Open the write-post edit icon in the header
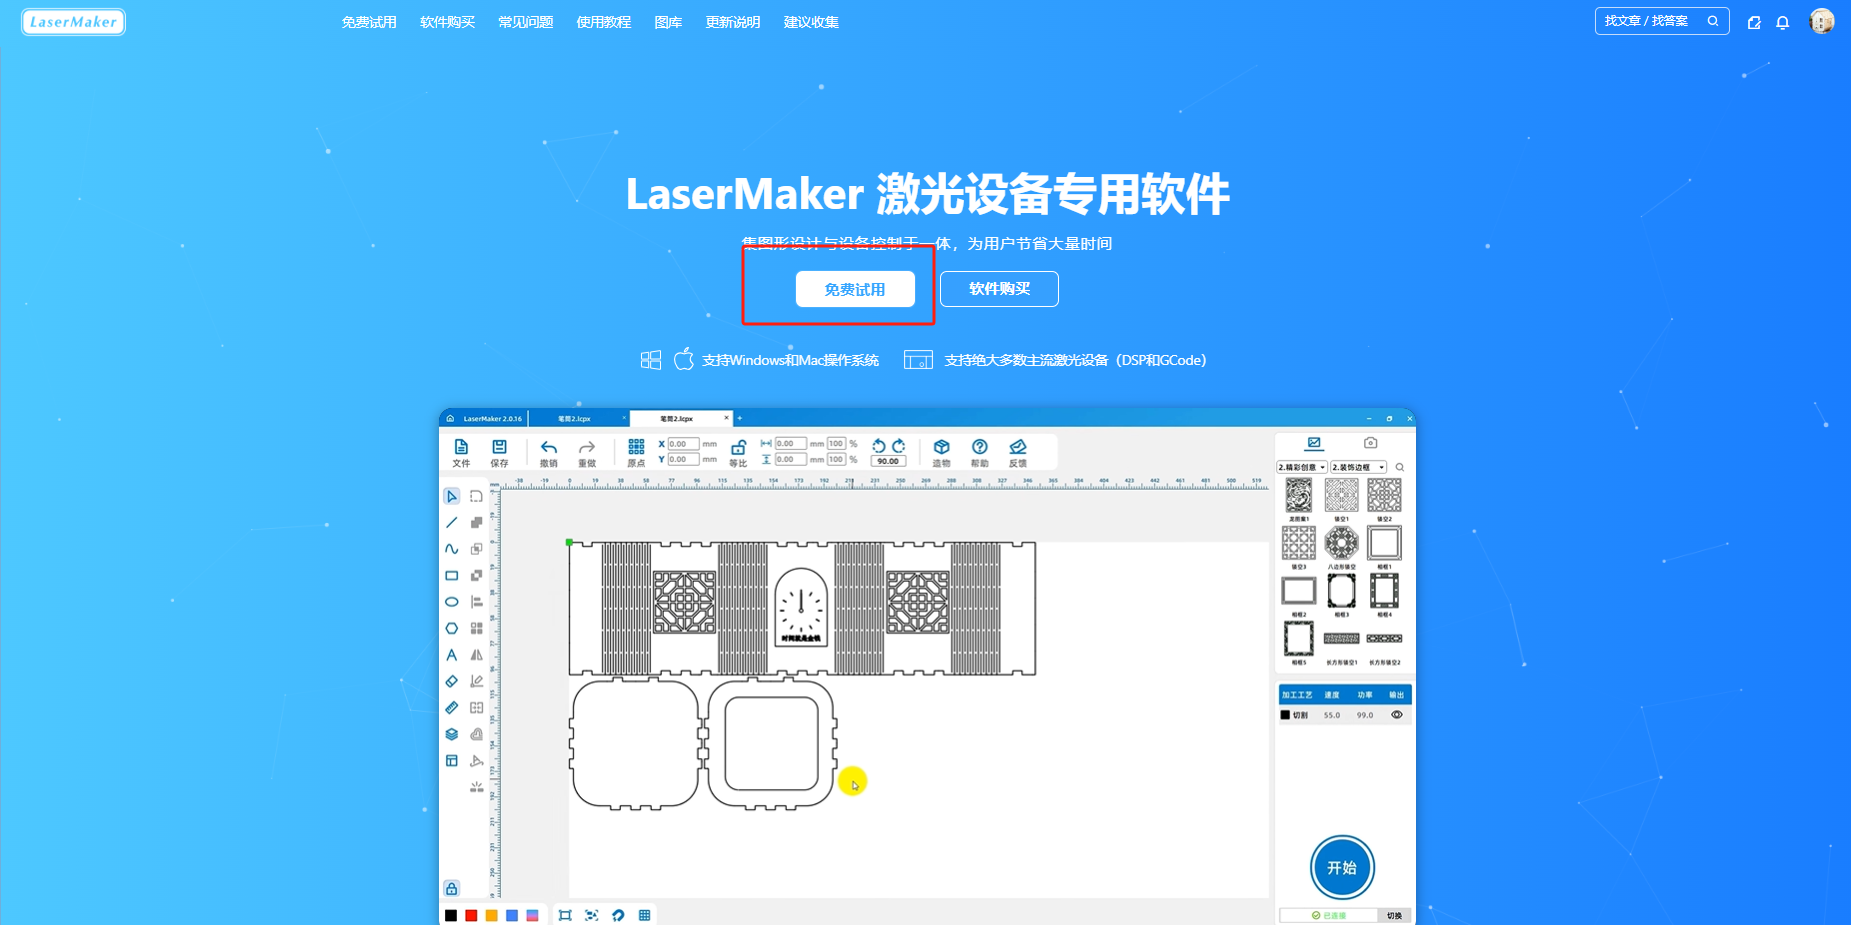Image resolution: width=1851 pixels, height=925 pixels. click(x=1754, y=22)
